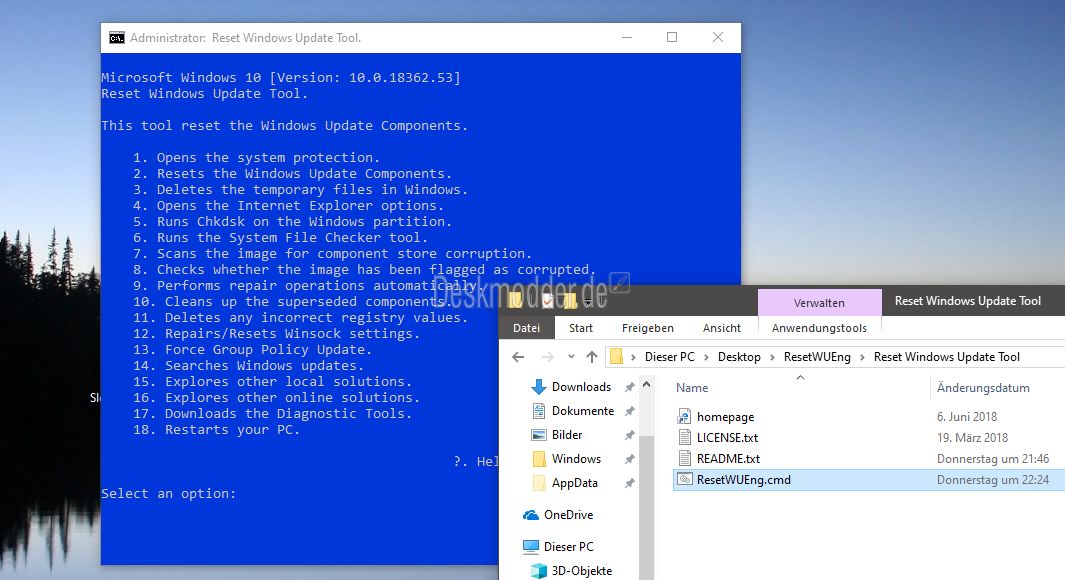Open the Datei ribbon tab
The image size is (1065, 580).
526,328
